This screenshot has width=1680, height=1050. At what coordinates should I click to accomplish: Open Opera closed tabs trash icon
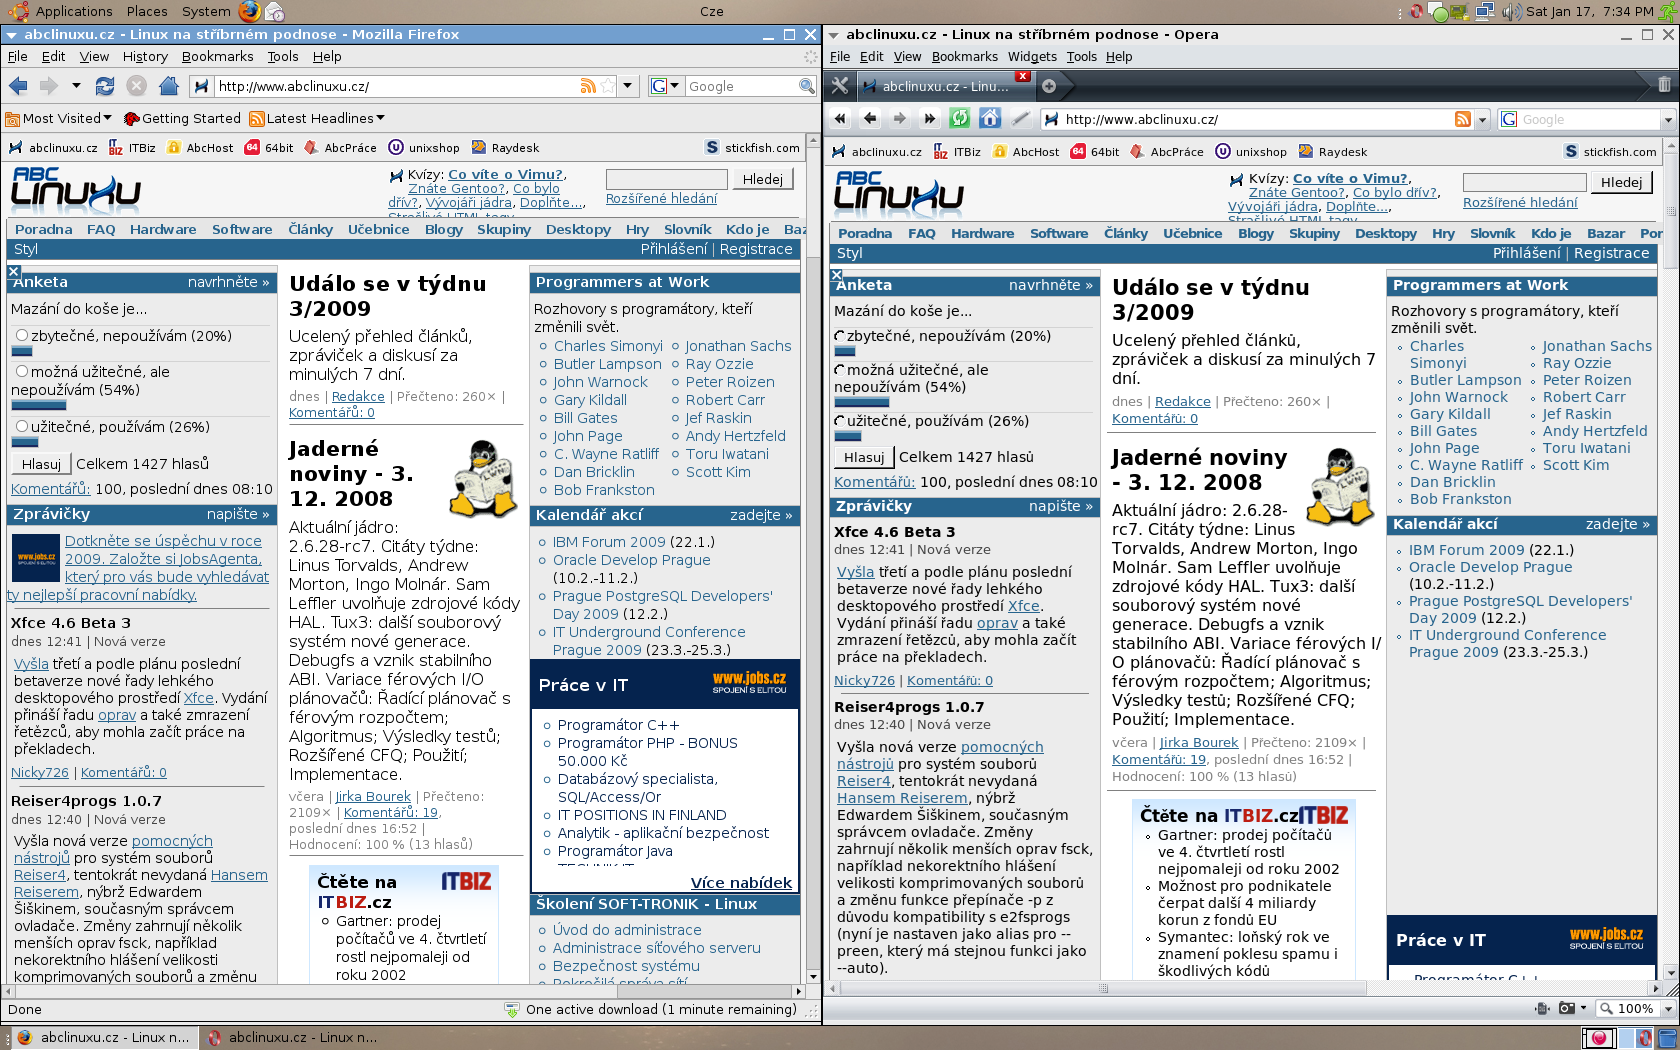pos(1664,85)
